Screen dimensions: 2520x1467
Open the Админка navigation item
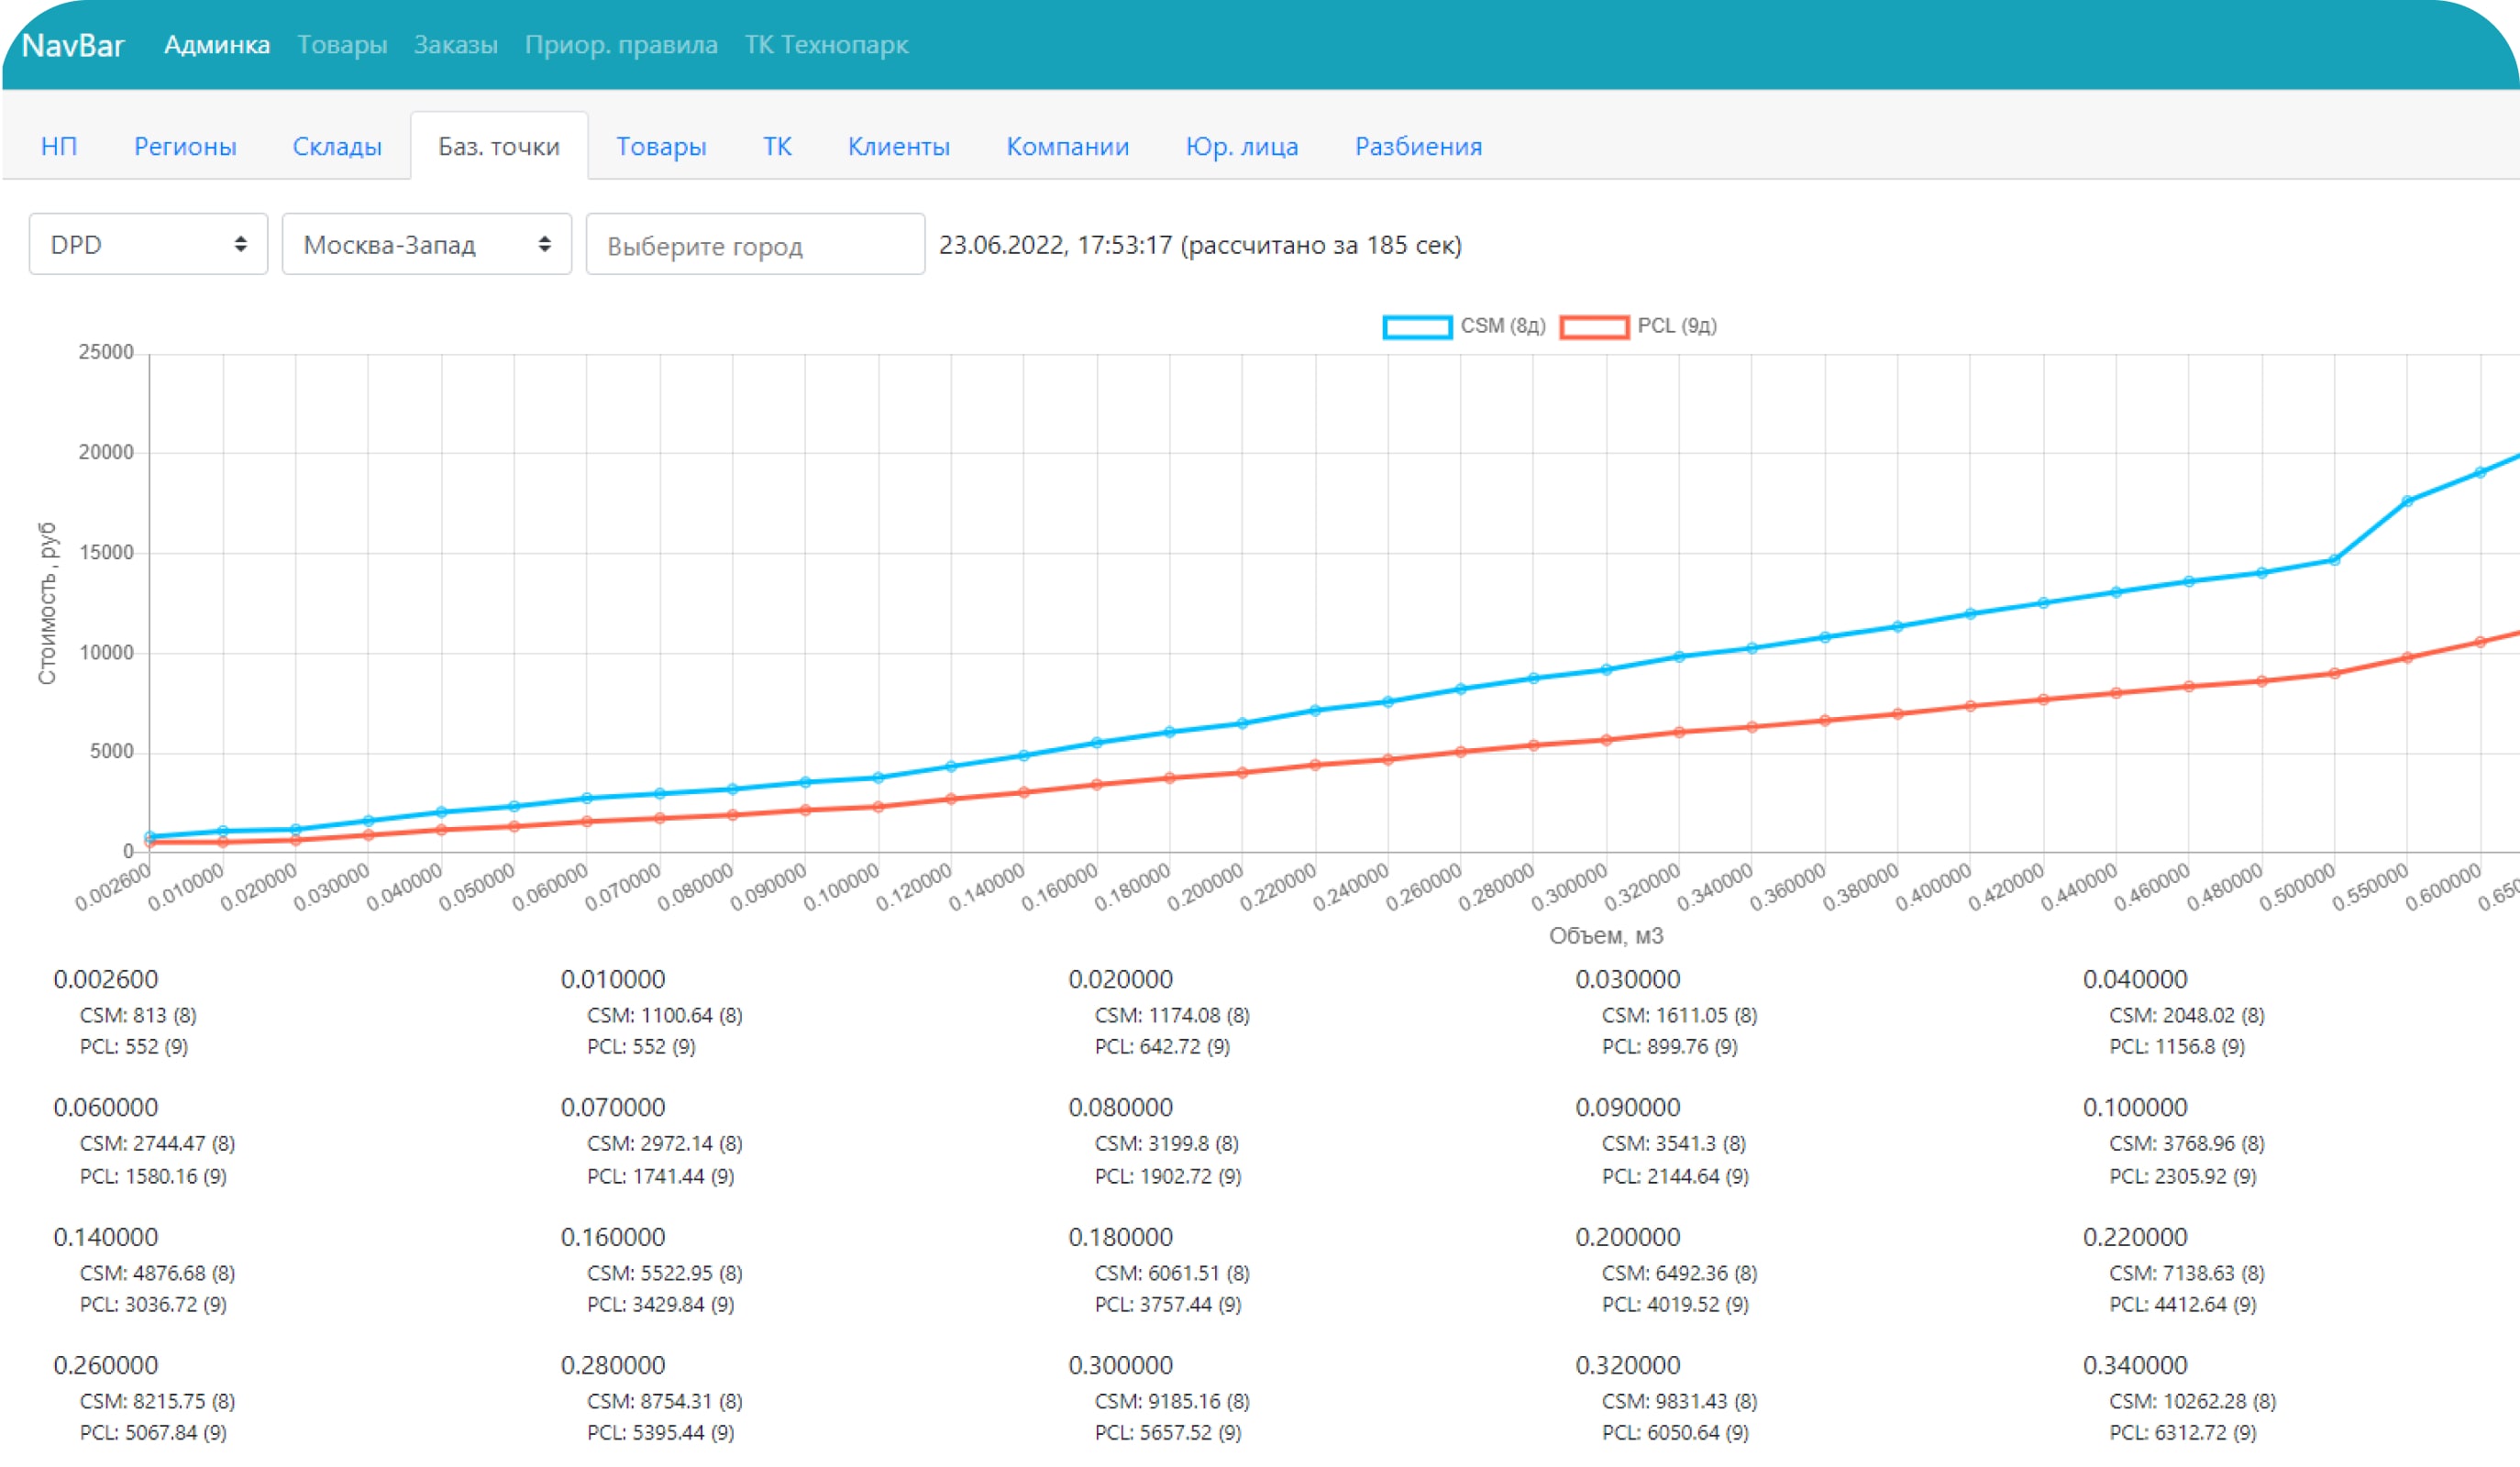(x=217, y=45)
